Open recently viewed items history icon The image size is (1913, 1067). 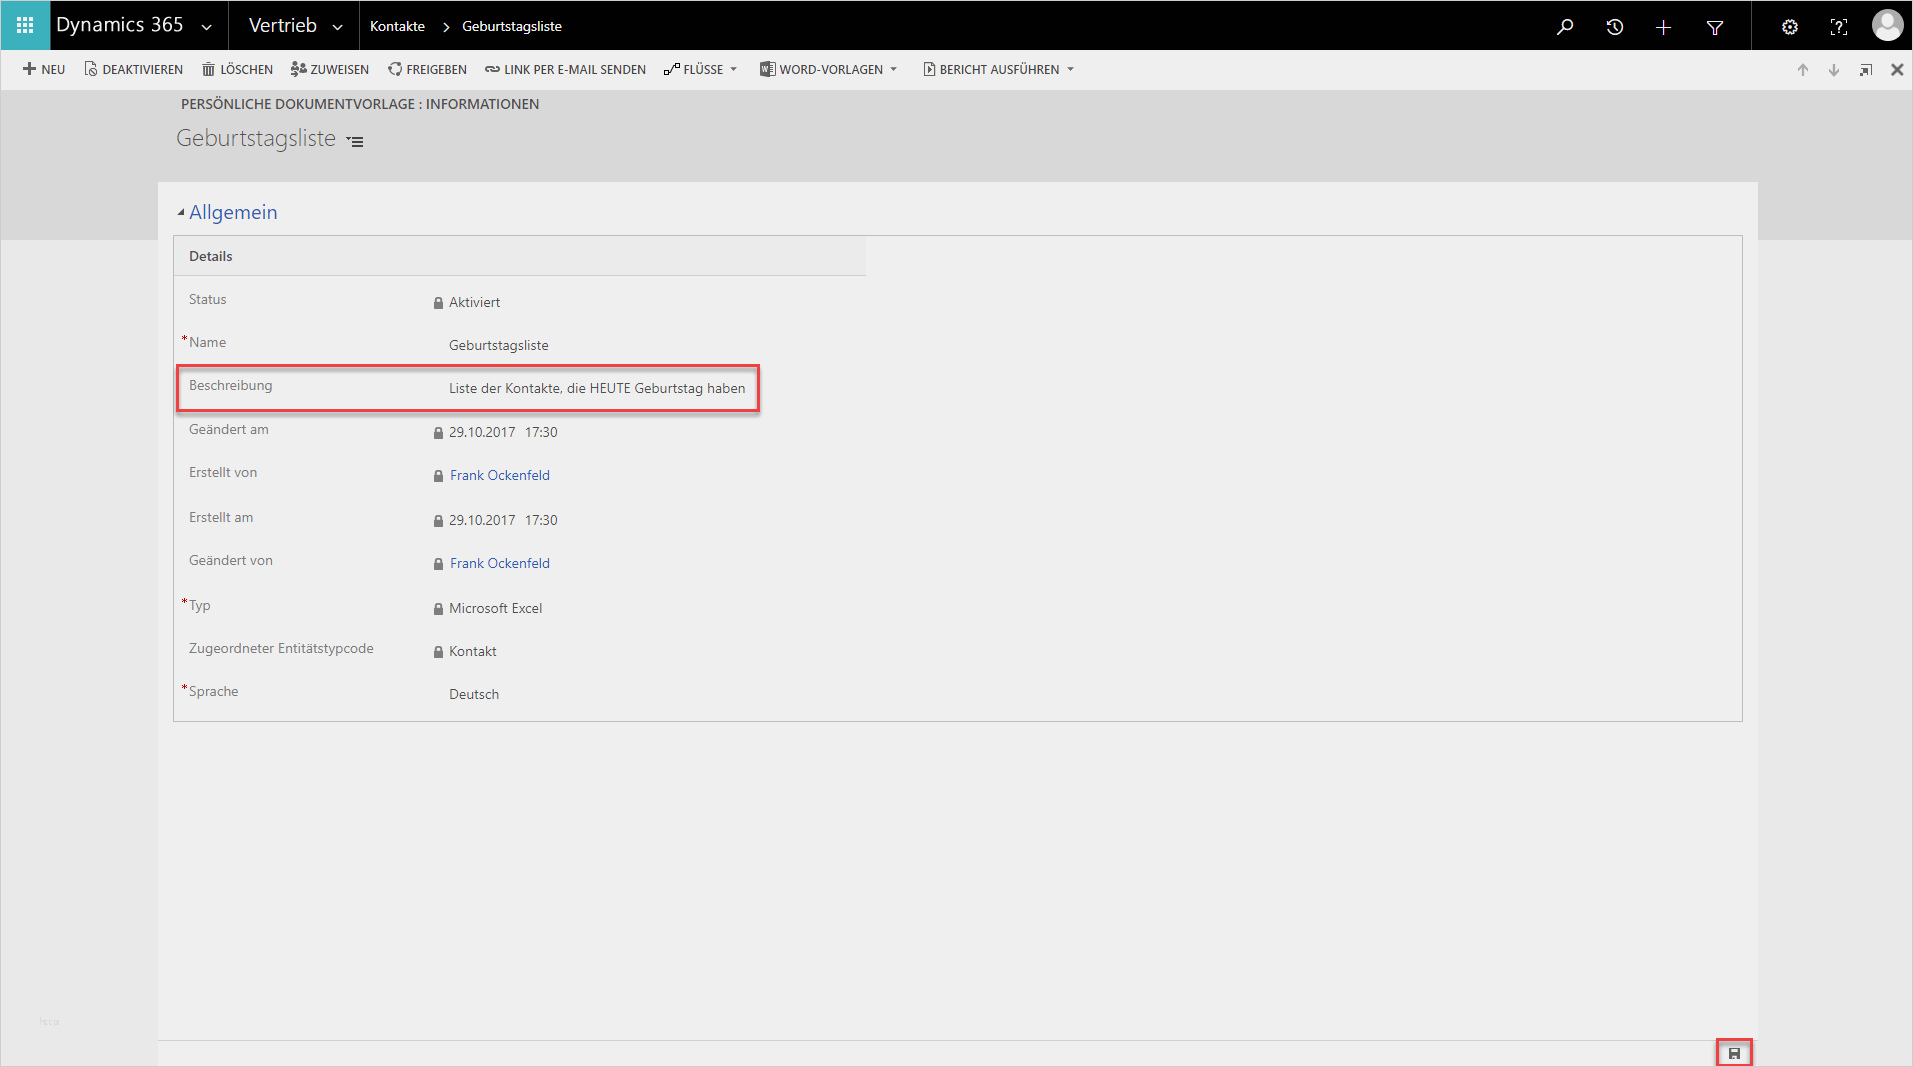(x=1615, y=27)
